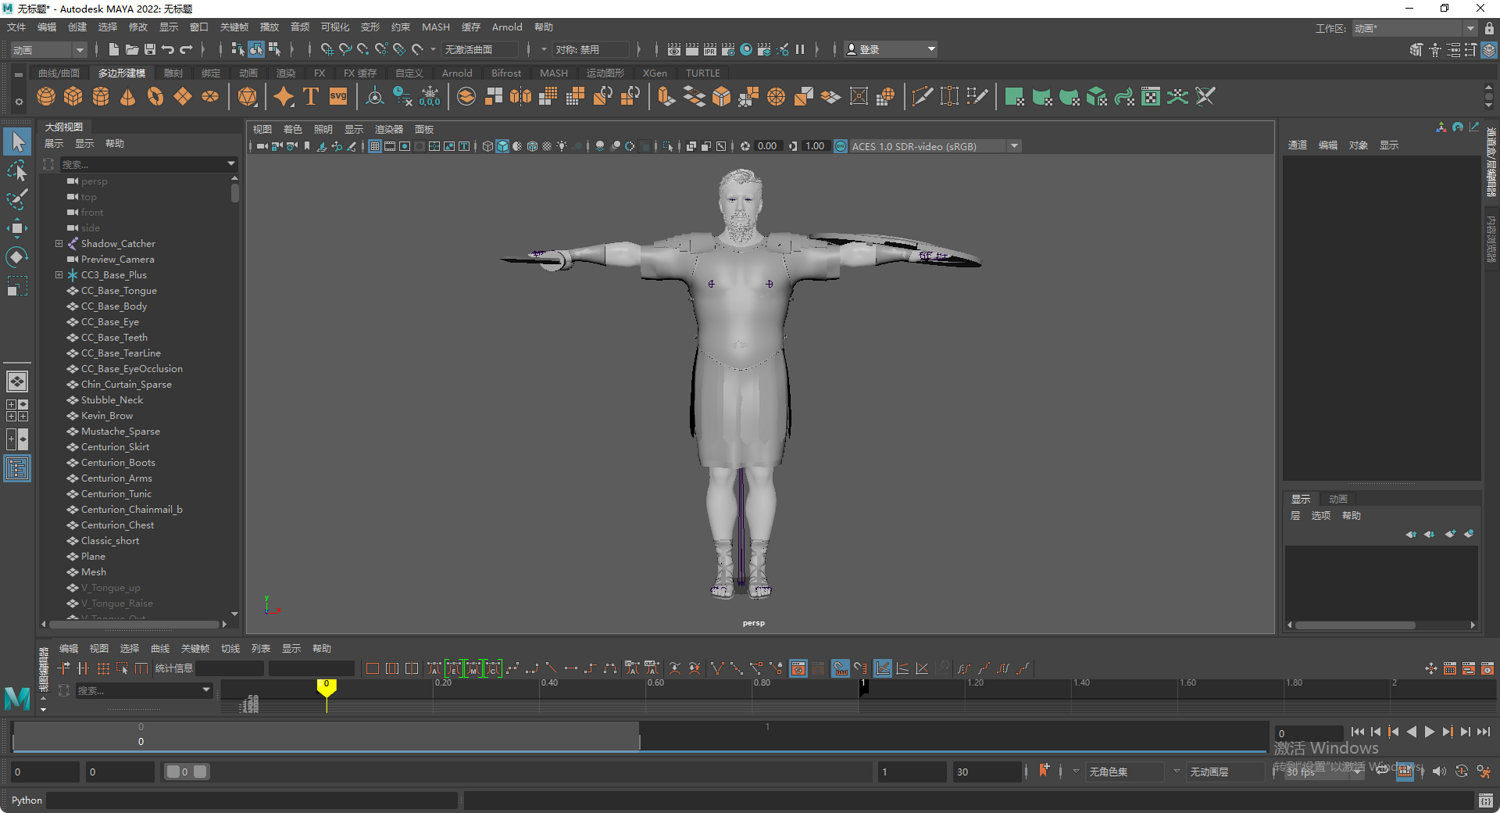The width and height of the screenshot is (1500, 813).
Task: Create a polygon plane from the shelf
Action: click(182, 97)
